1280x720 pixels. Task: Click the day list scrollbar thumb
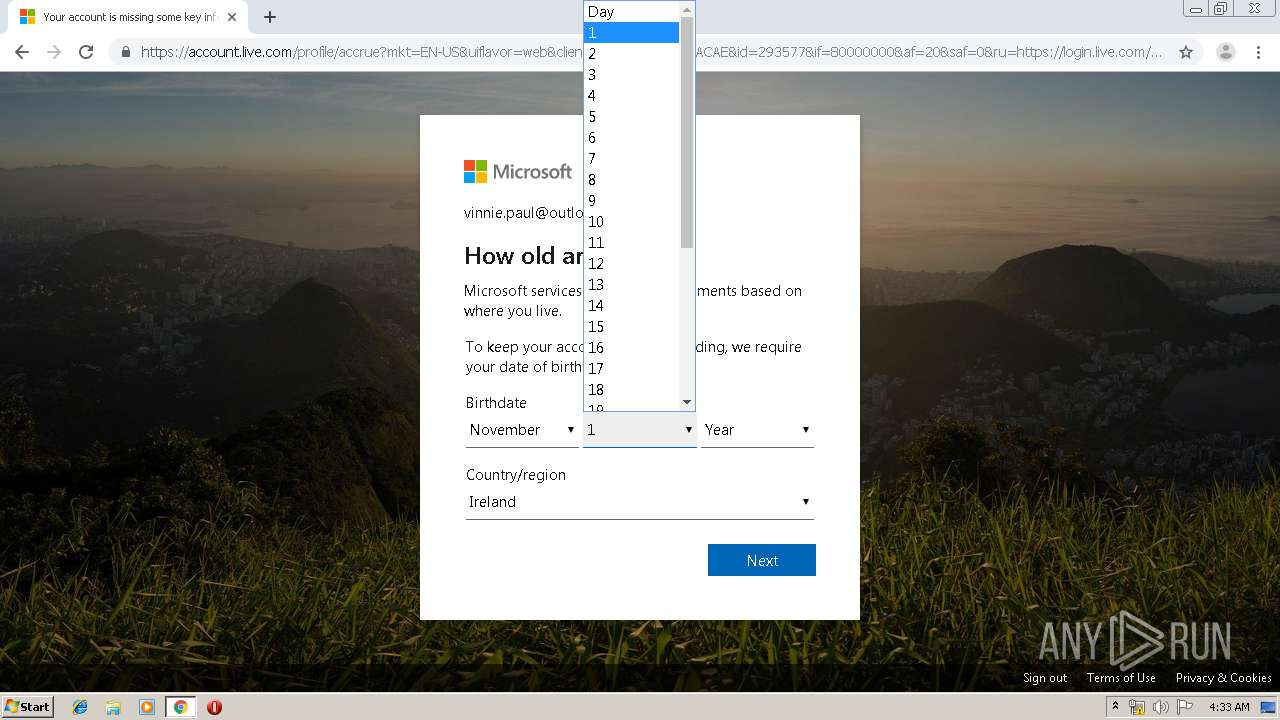point(686,132)
